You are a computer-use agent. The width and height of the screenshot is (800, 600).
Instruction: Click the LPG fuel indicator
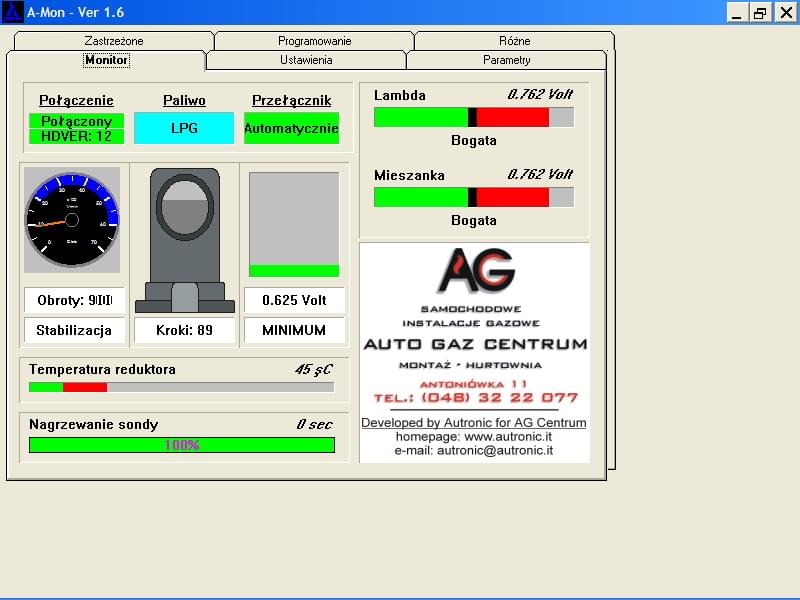click(x=184, y=128)
